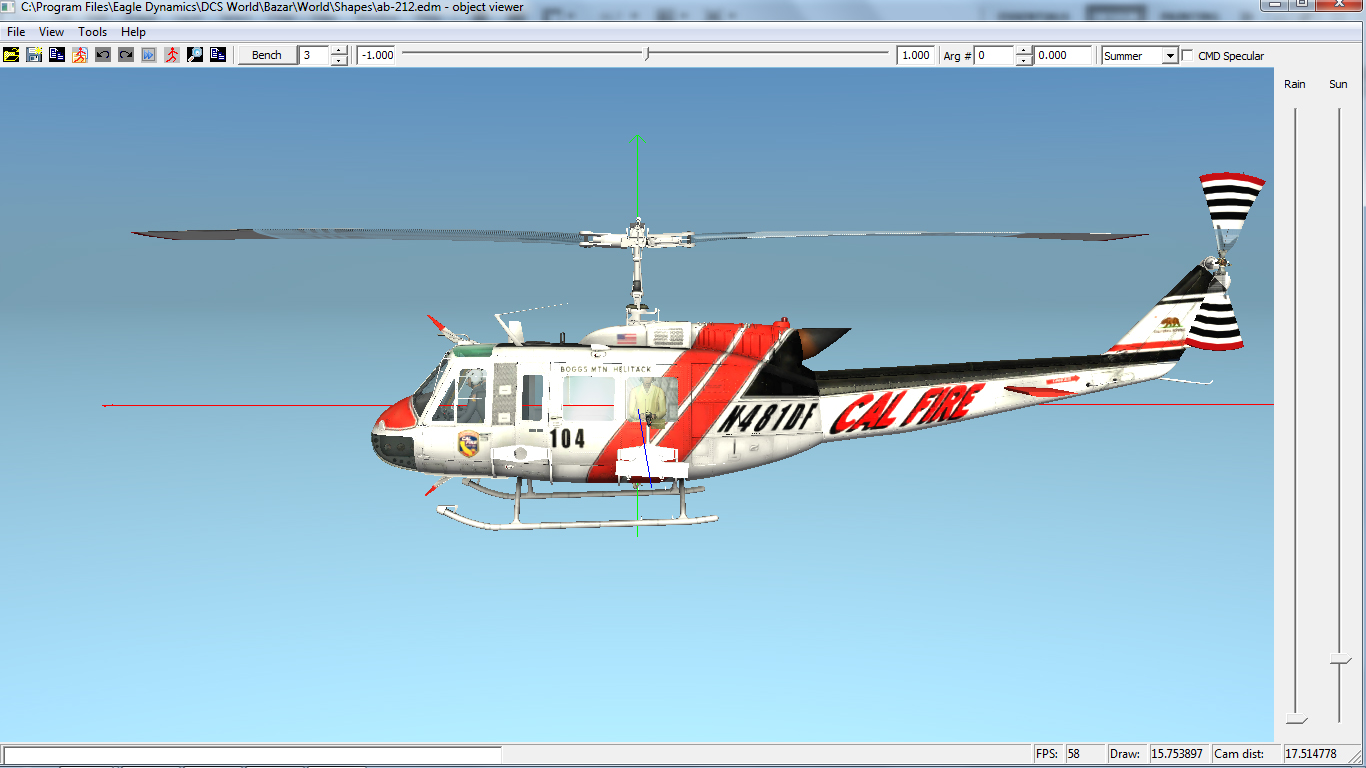Viewport: 1366px width, 768px height.
Task: Decrease the Arg # value with down arrow
Action: pyautogui.click(x=1023, y=61)
